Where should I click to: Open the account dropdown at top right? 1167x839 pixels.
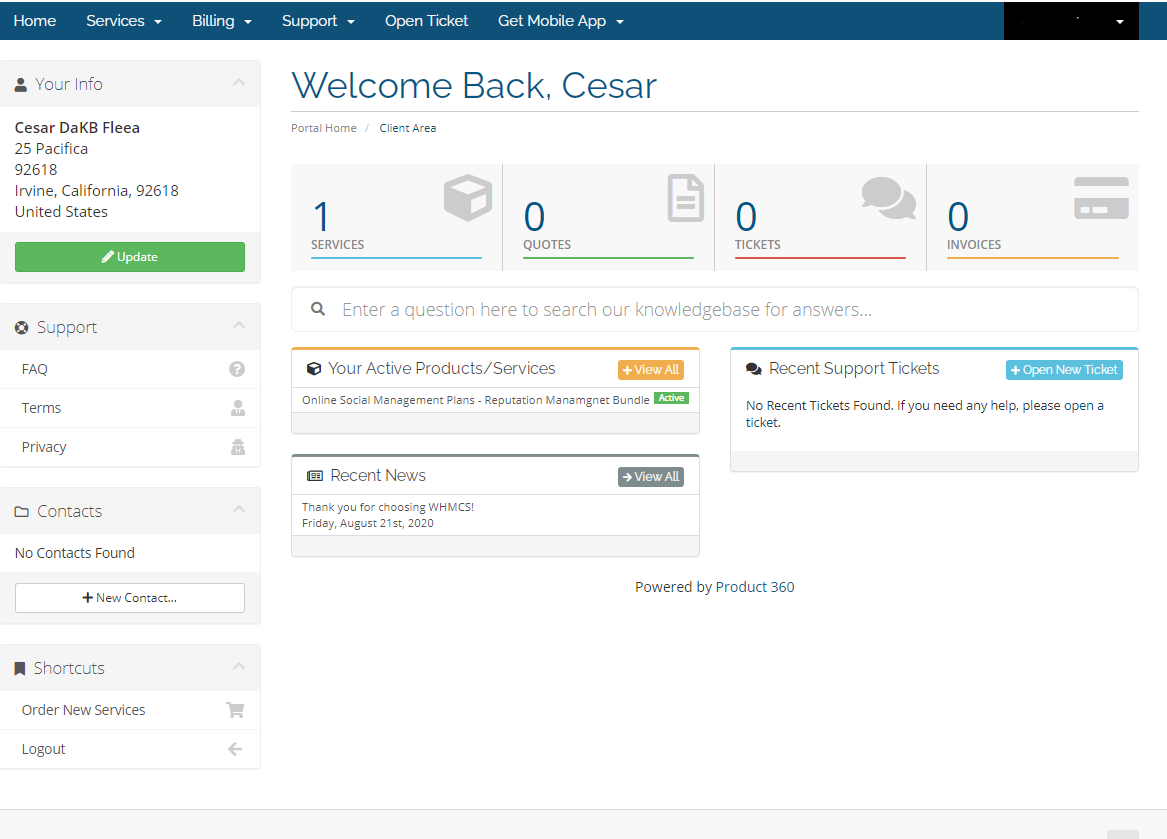1071,21
